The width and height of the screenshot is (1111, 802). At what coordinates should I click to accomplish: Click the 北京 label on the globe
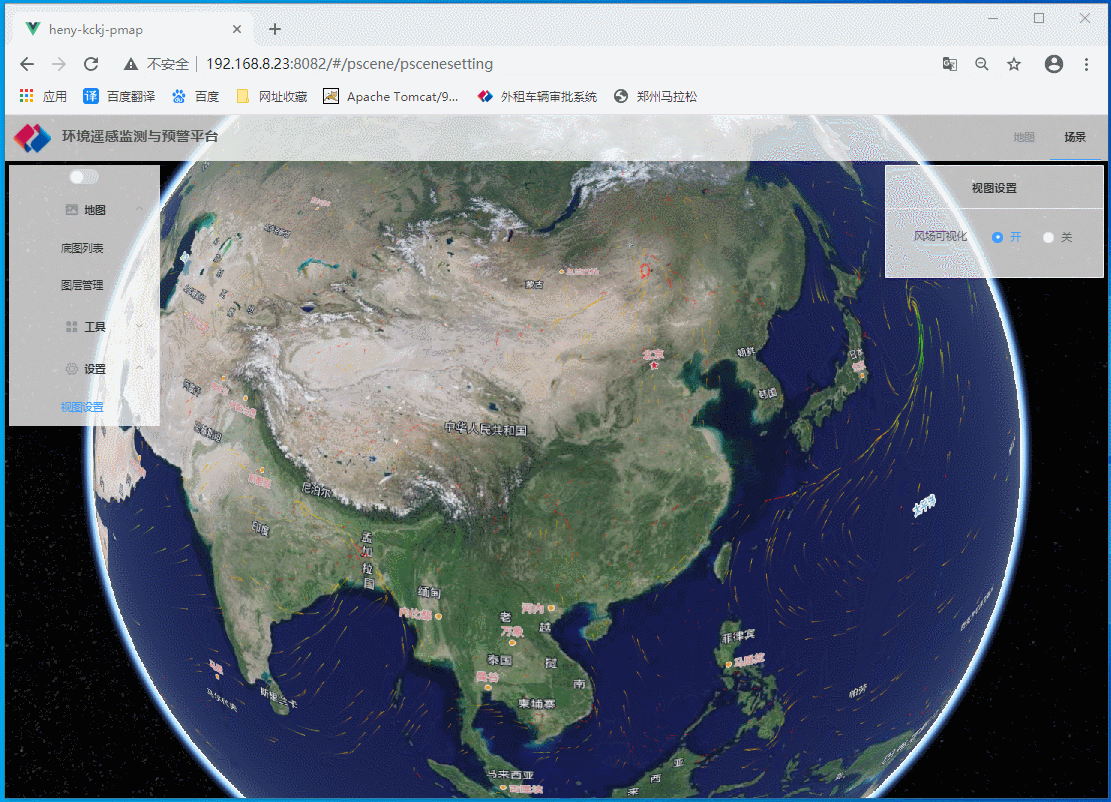pyautogui.click(x=653, y=354)
